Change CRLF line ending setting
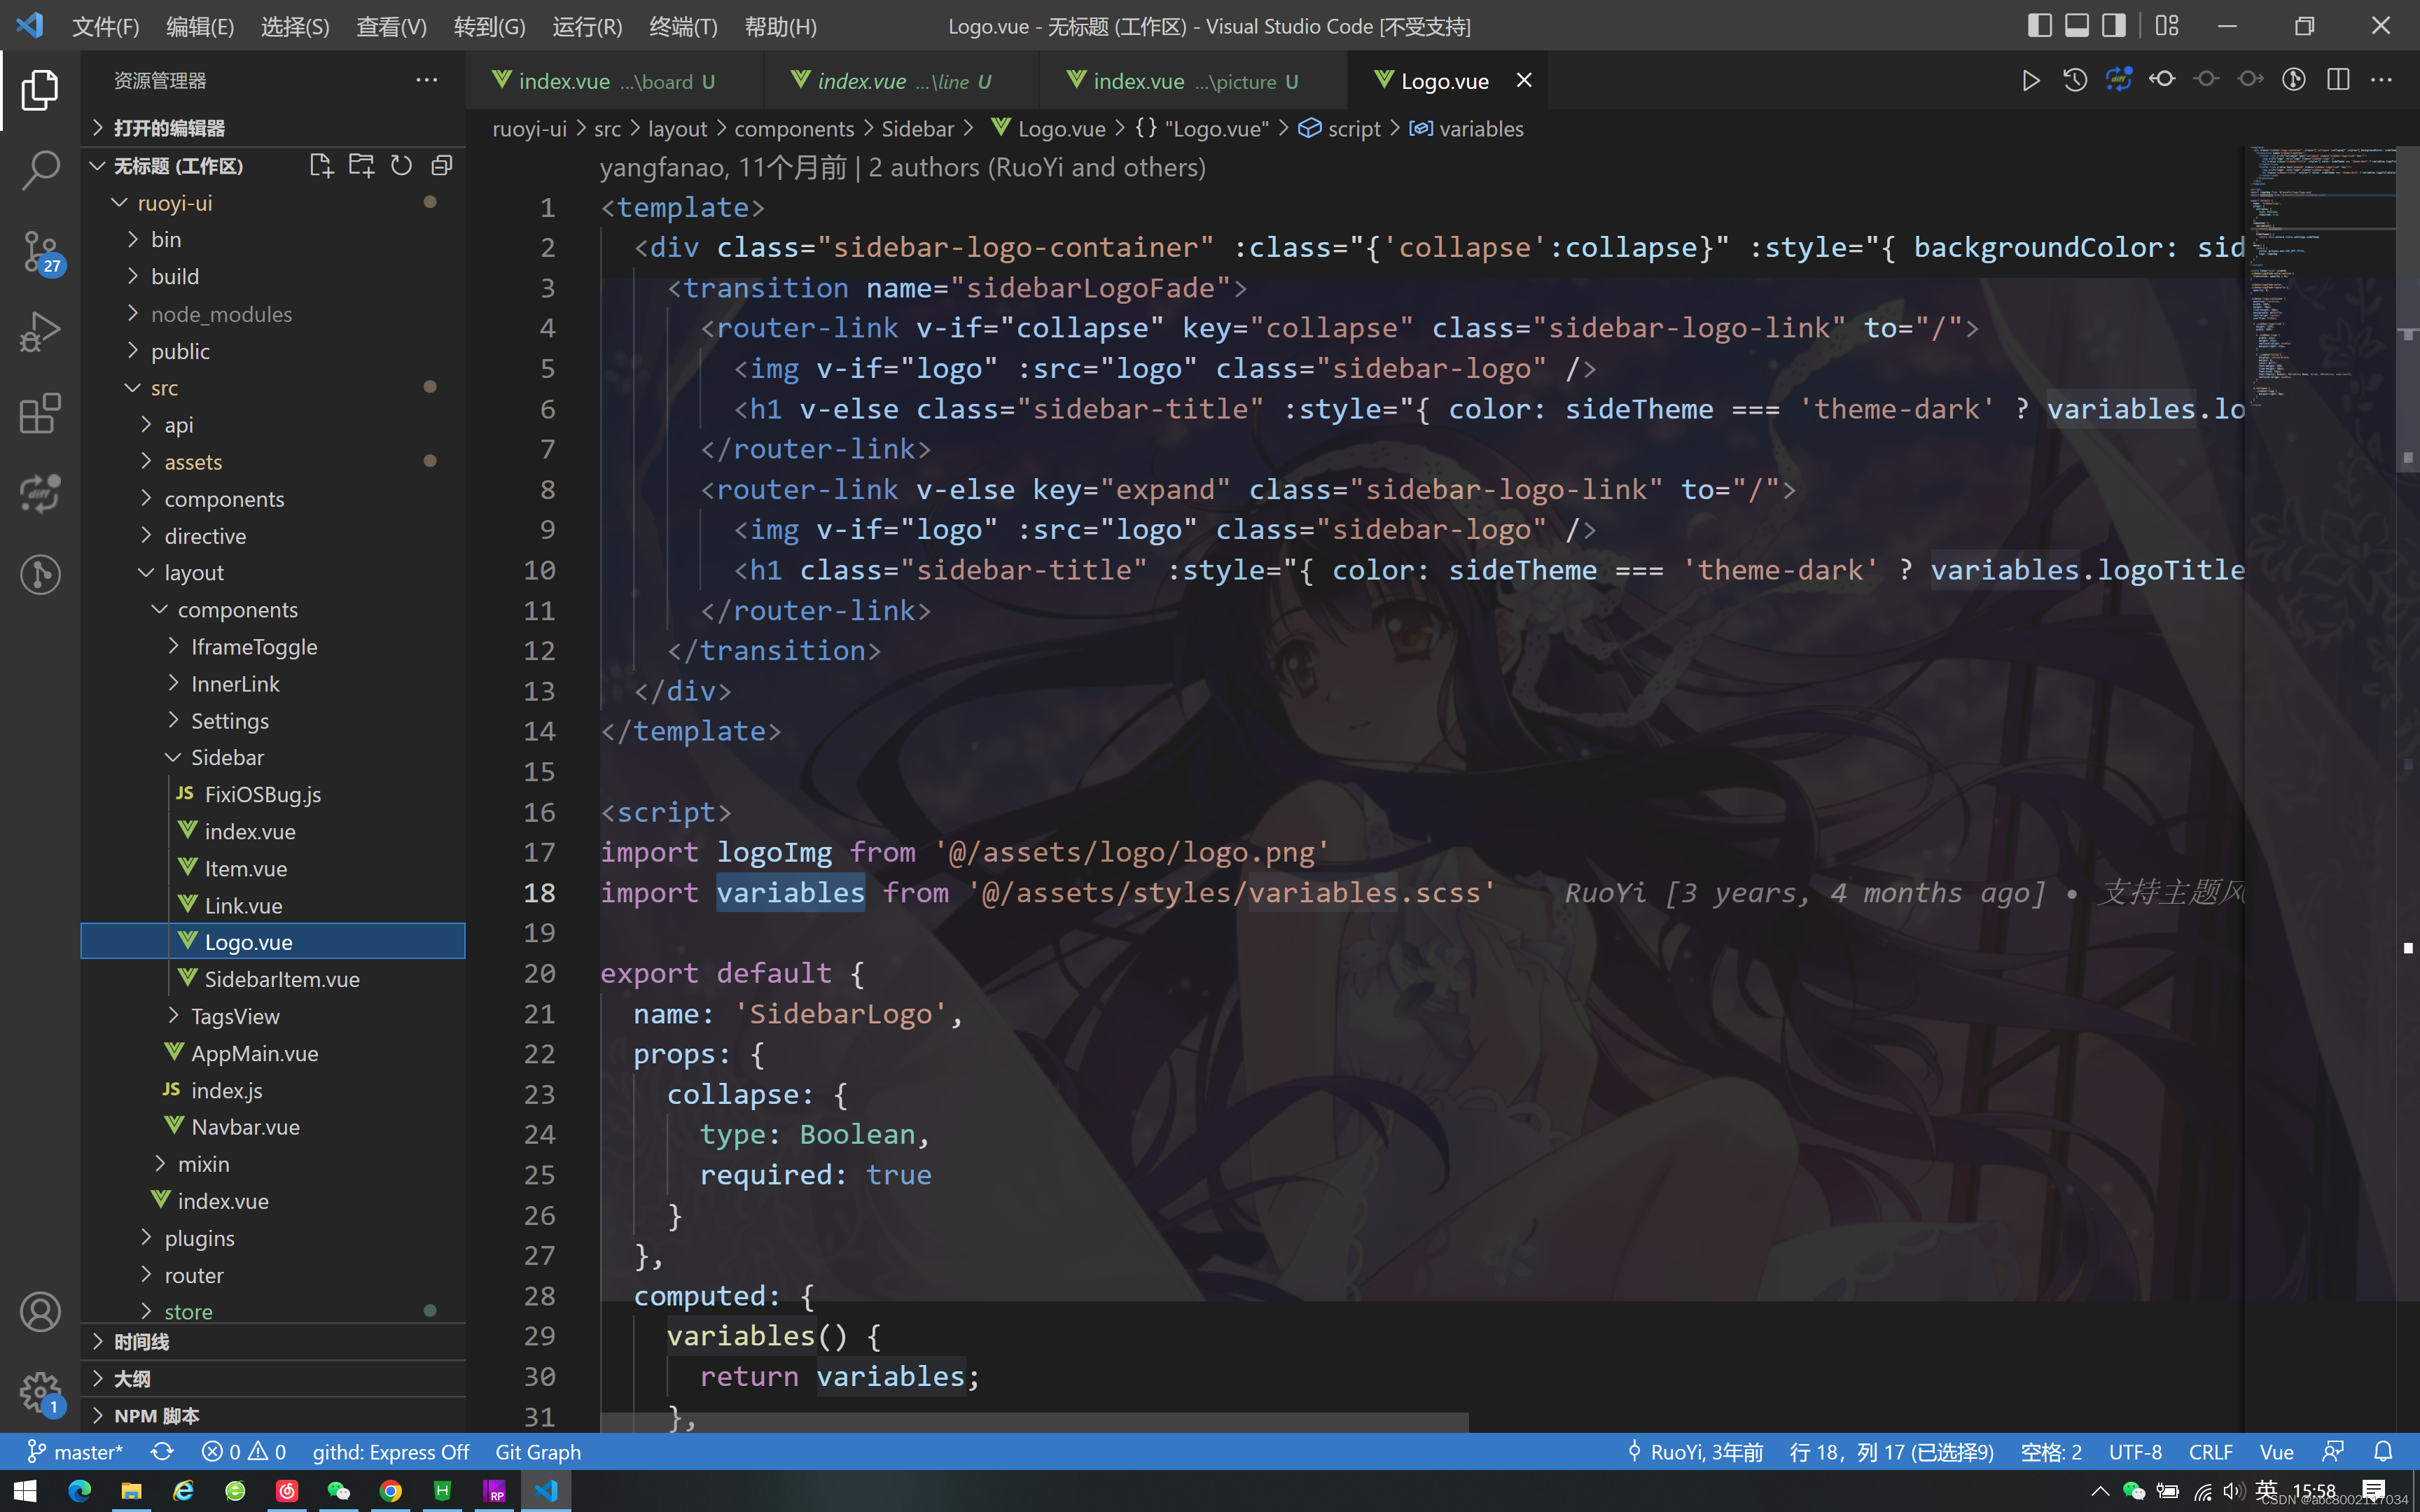 tap(2210, 1451)
